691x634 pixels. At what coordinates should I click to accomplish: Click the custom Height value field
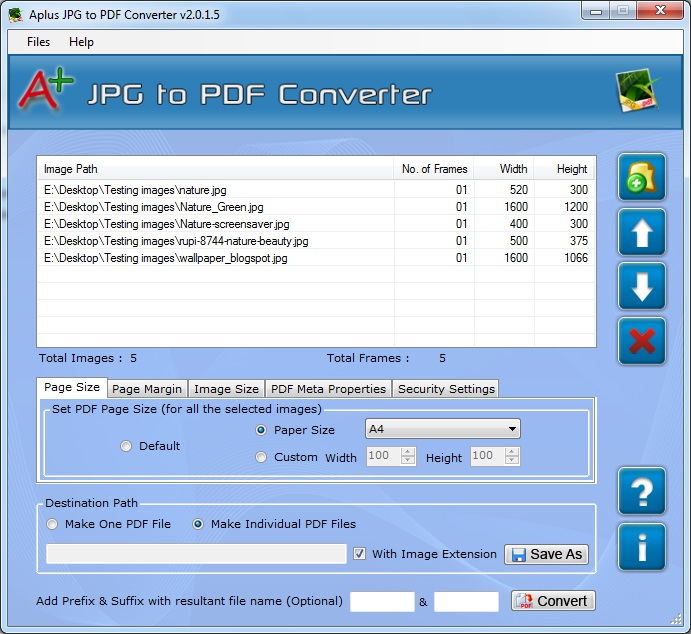[x=487, y=456]
